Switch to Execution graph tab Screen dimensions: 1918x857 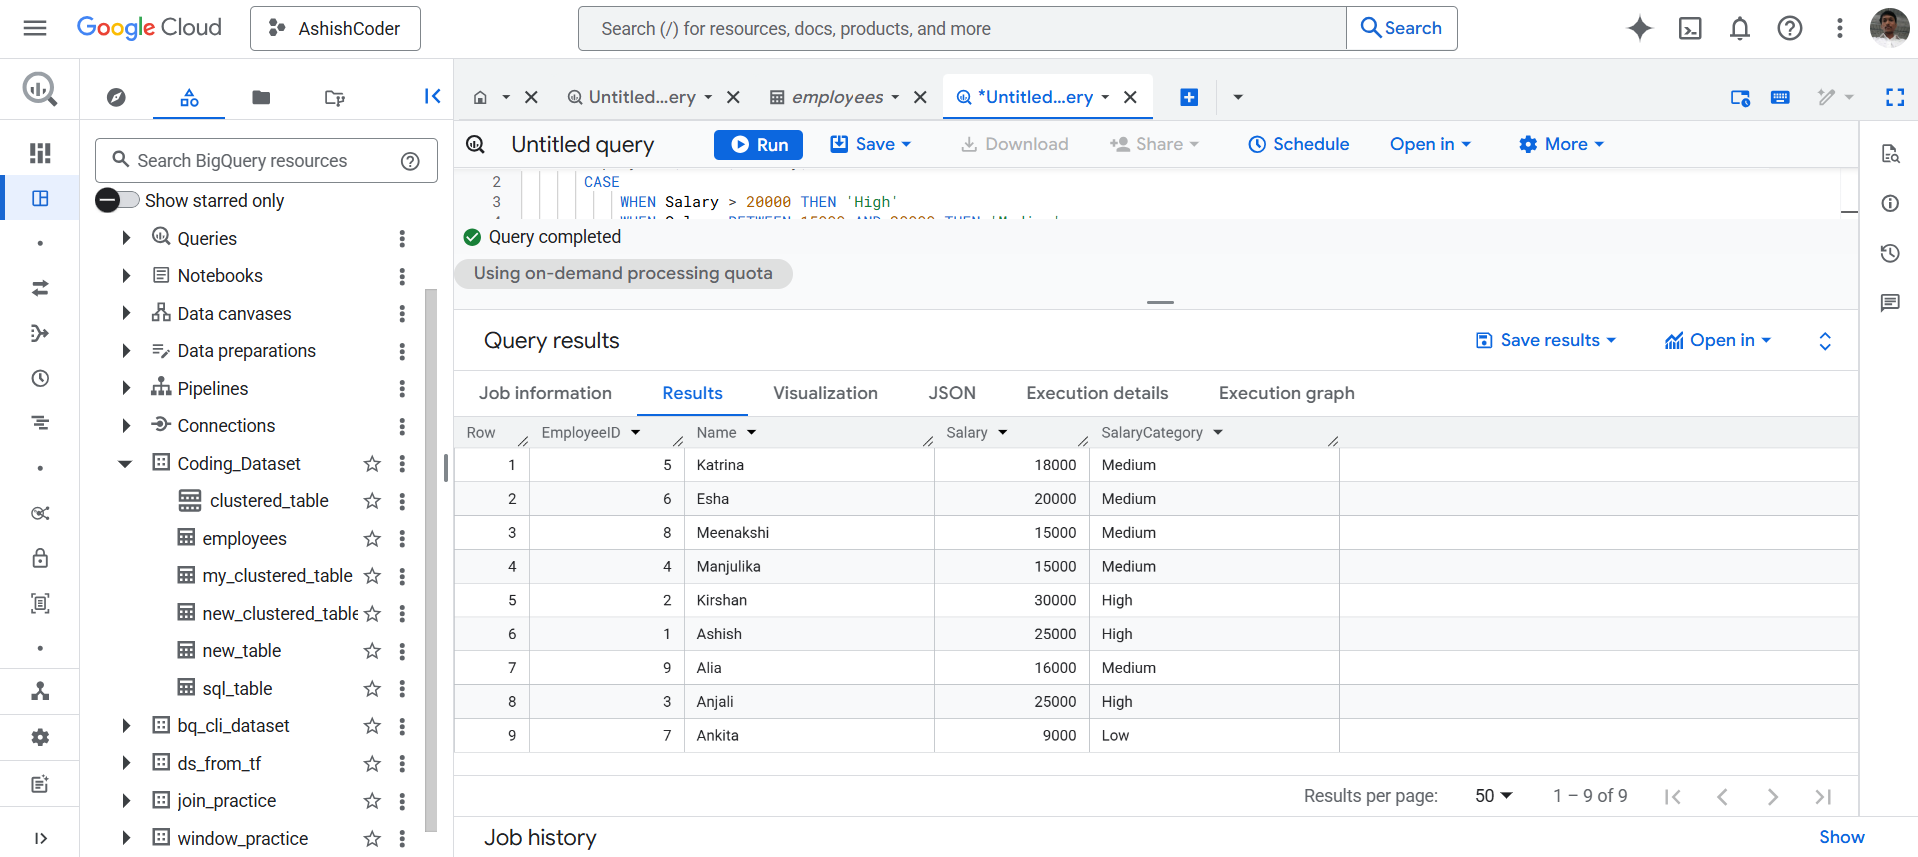tap(1286, 393)
